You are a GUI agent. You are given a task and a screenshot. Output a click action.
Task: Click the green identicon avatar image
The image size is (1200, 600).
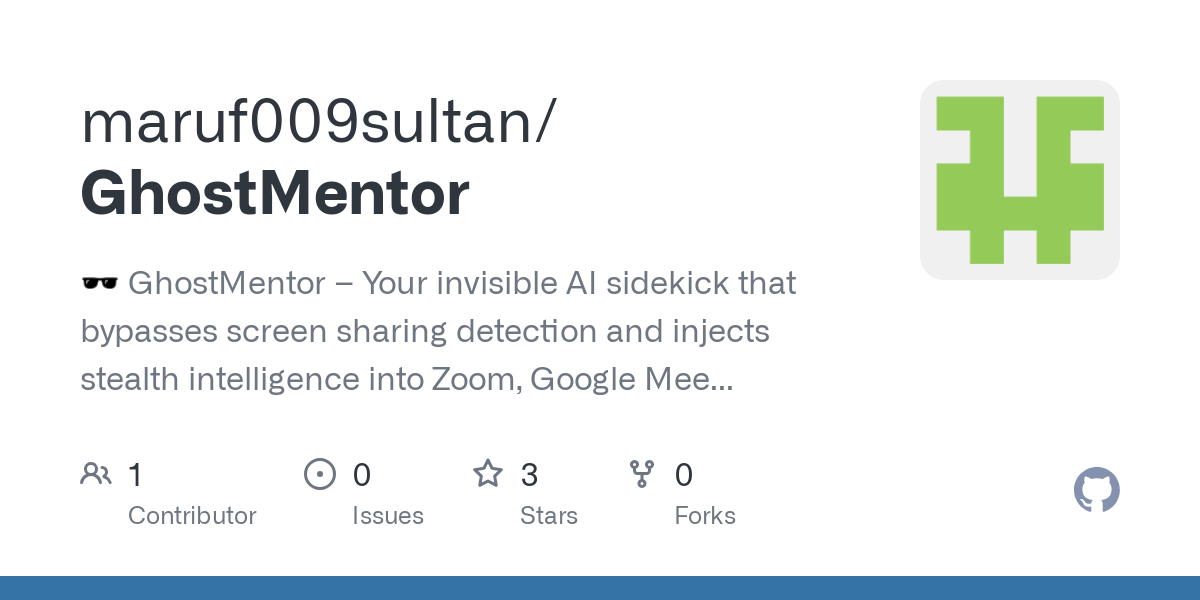tap(1020, 180)
